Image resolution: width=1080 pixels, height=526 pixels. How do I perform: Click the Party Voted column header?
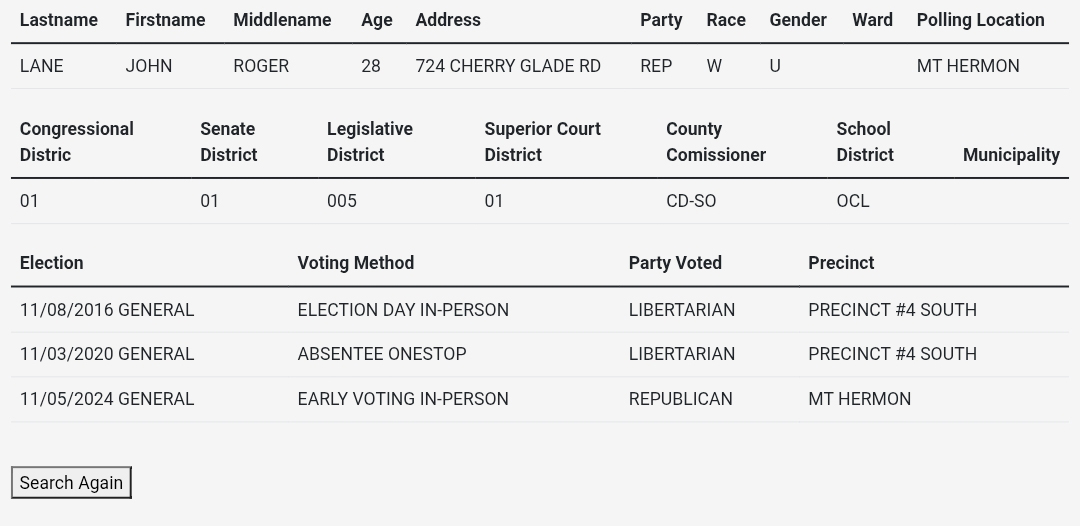675,263
